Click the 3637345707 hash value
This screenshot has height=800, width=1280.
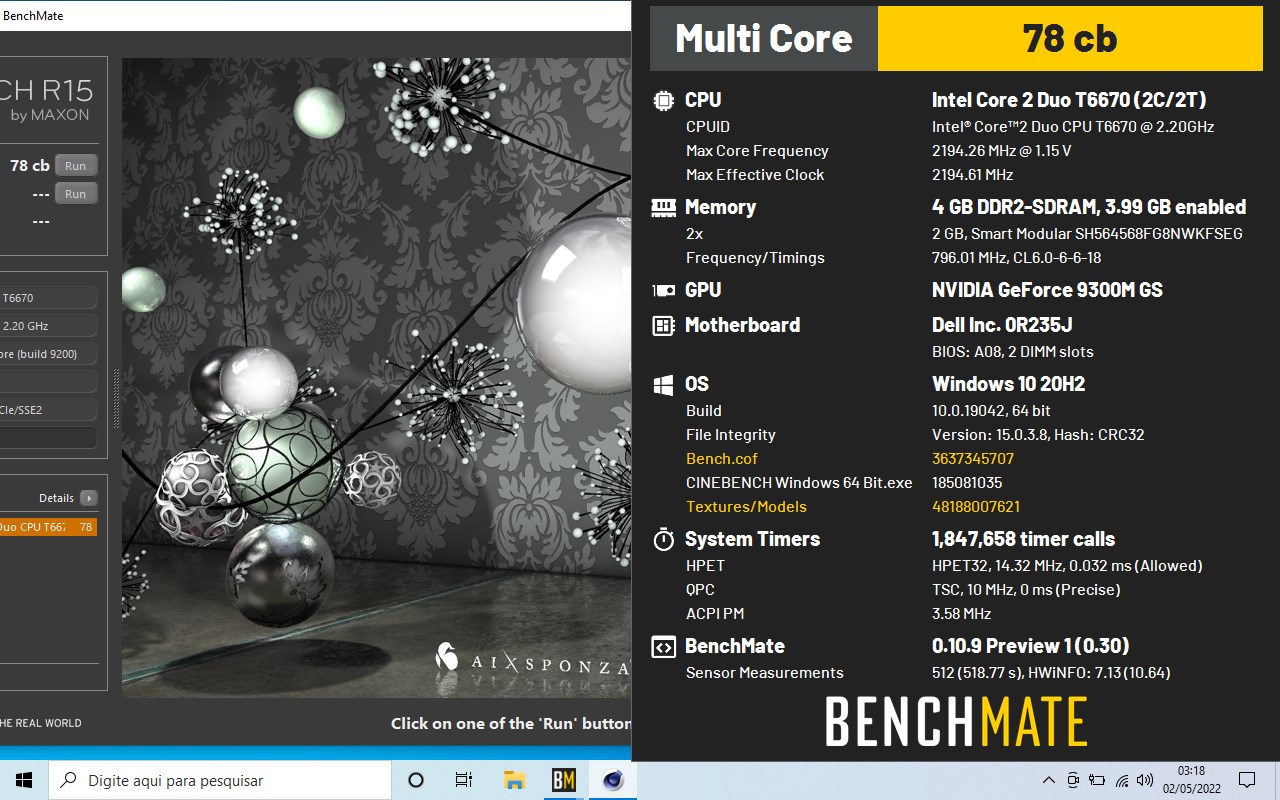point(973,459)
